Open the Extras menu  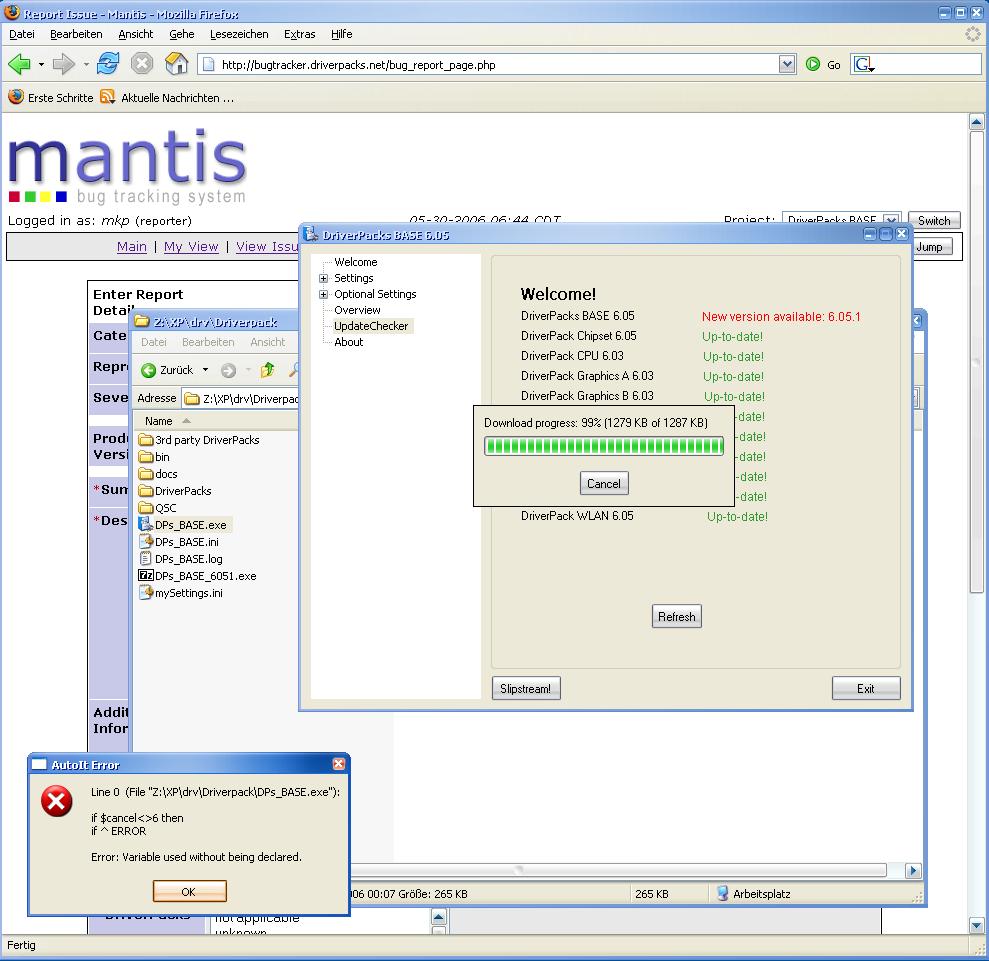tap(299, 34)
